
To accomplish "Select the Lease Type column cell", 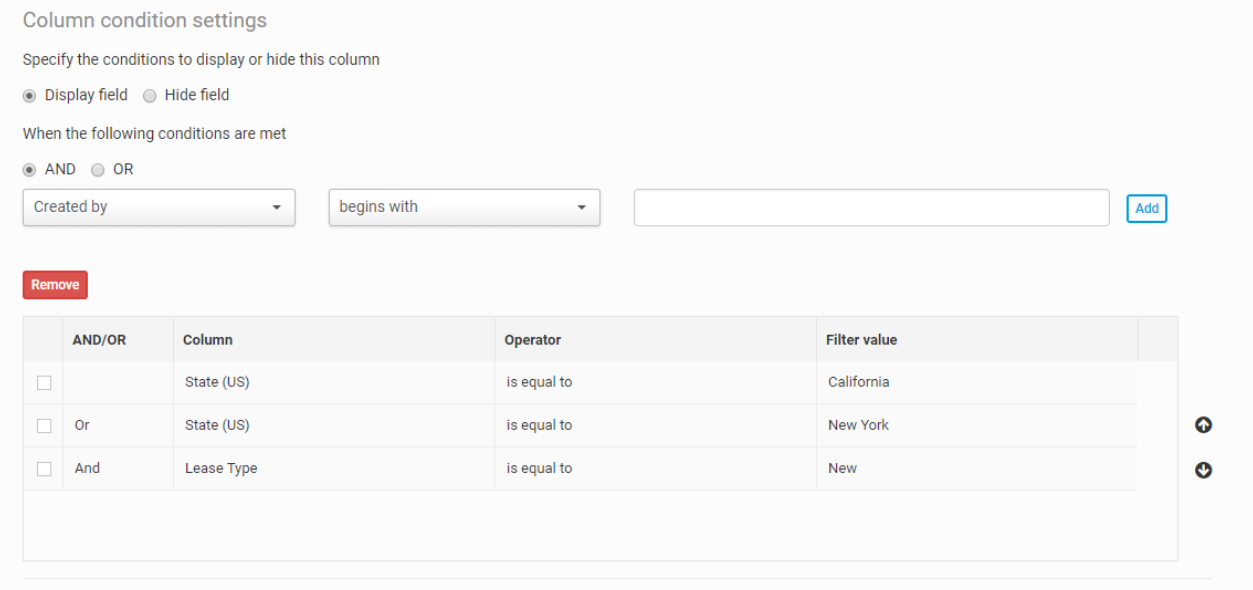I will coord(221,468).
